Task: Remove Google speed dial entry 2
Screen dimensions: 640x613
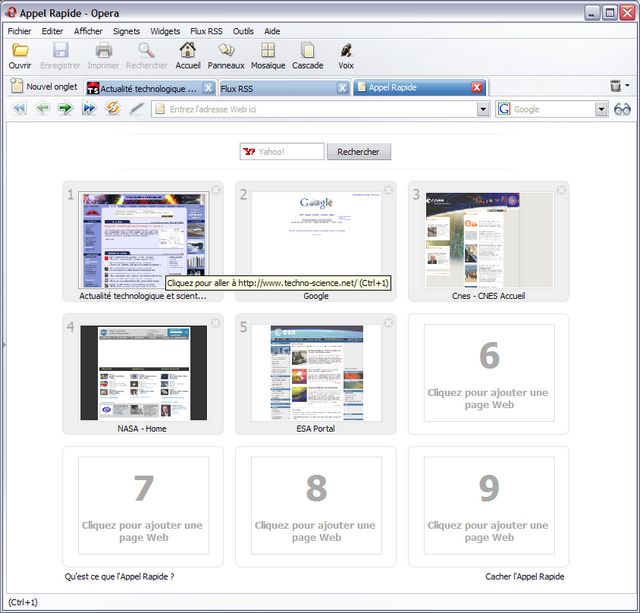Action: 389,190
